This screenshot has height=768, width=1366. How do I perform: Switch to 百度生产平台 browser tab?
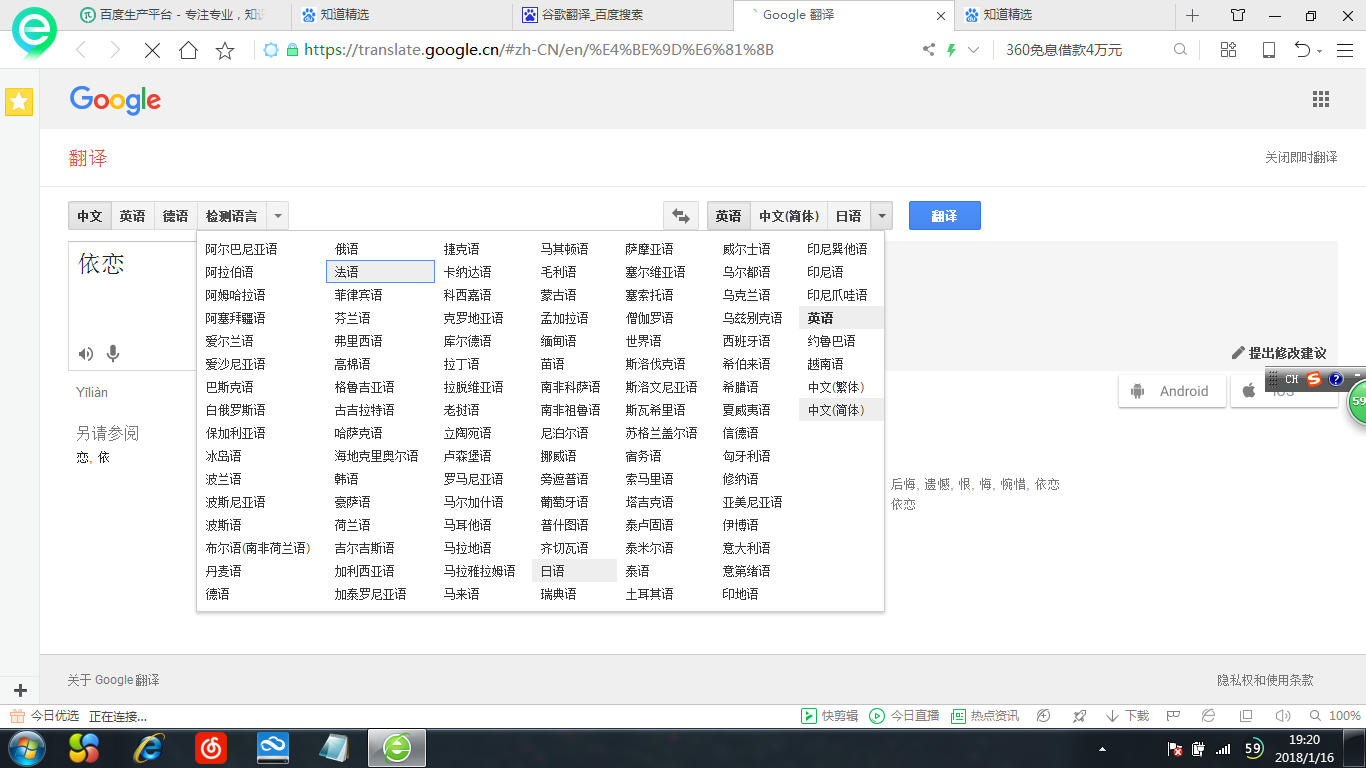(180, 15)
